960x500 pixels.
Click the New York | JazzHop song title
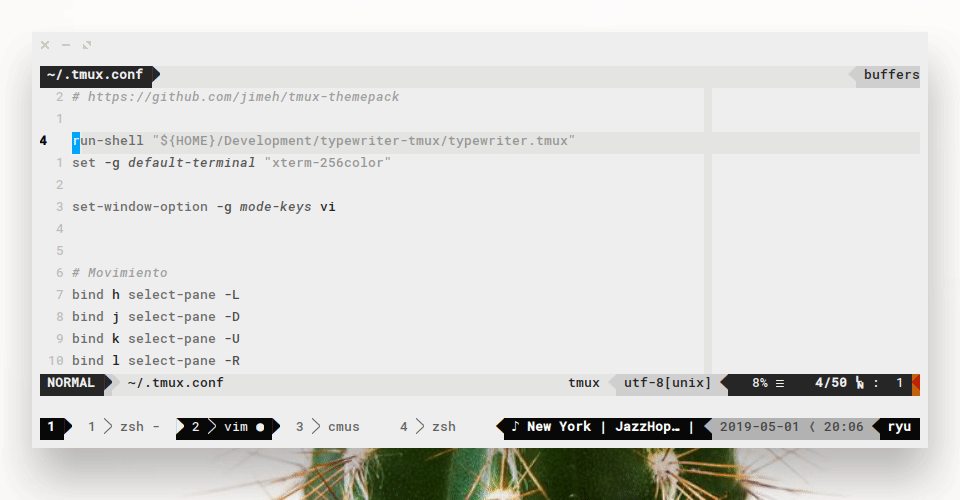pos(603,427)
